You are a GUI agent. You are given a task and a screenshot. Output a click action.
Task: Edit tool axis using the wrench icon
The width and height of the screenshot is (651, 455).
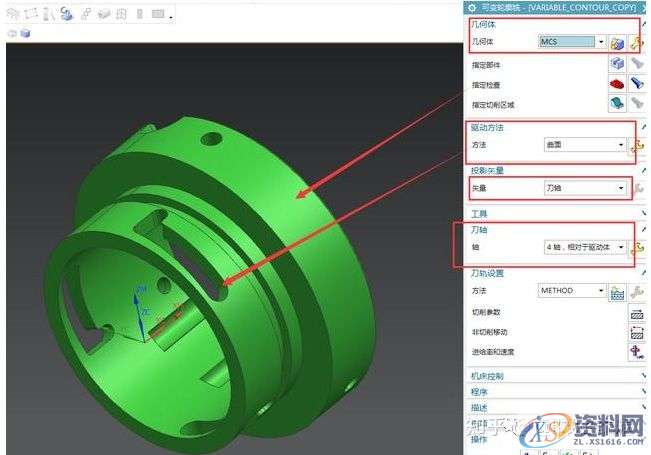(636, 247)
